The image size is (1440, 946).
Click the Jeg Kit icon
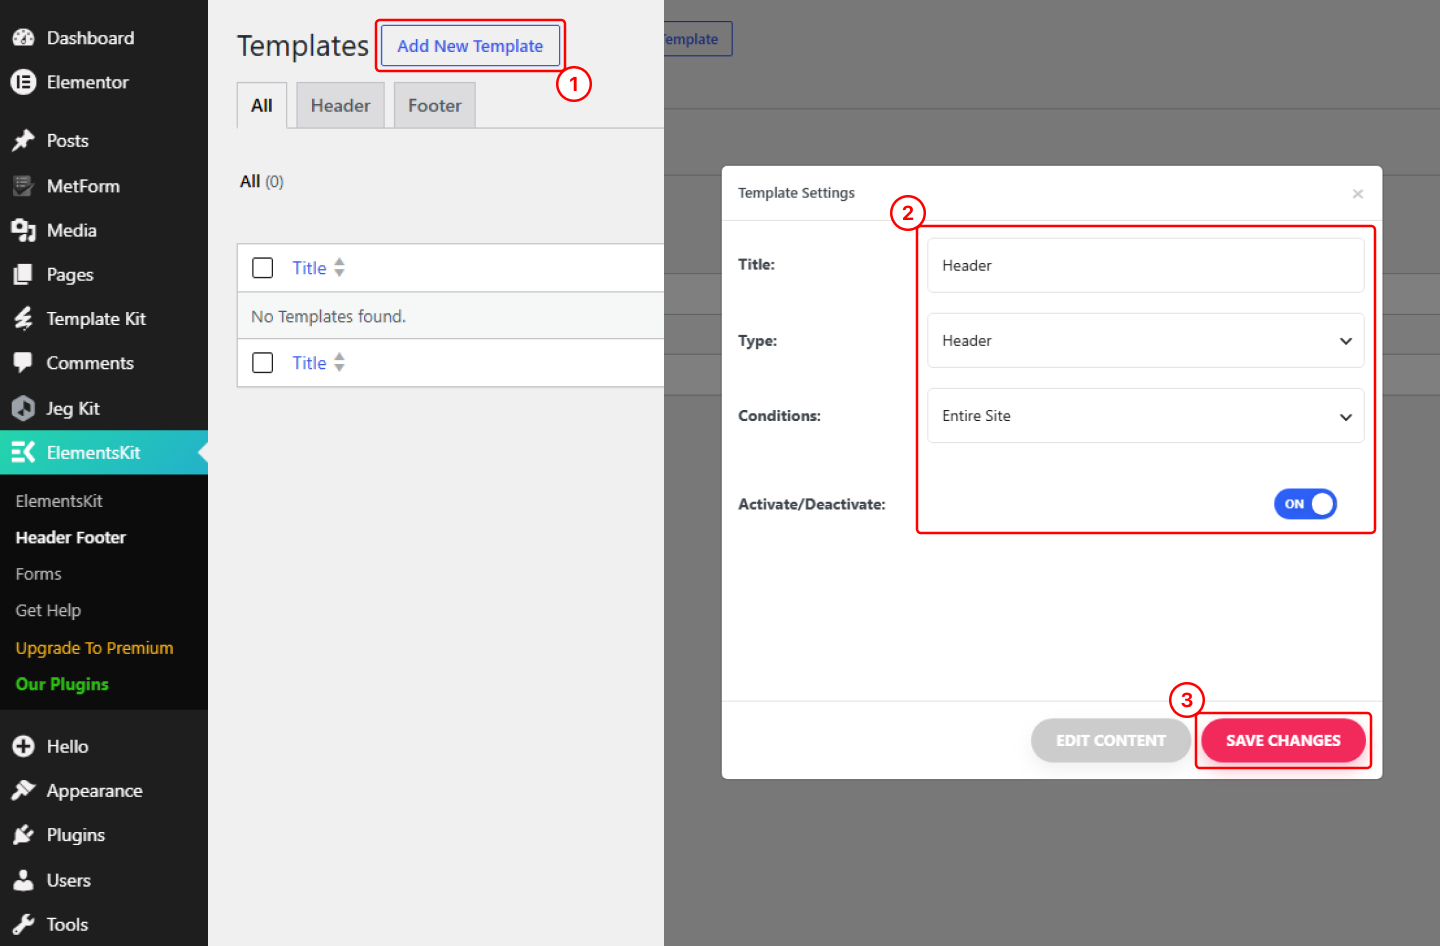click(24, 408)
